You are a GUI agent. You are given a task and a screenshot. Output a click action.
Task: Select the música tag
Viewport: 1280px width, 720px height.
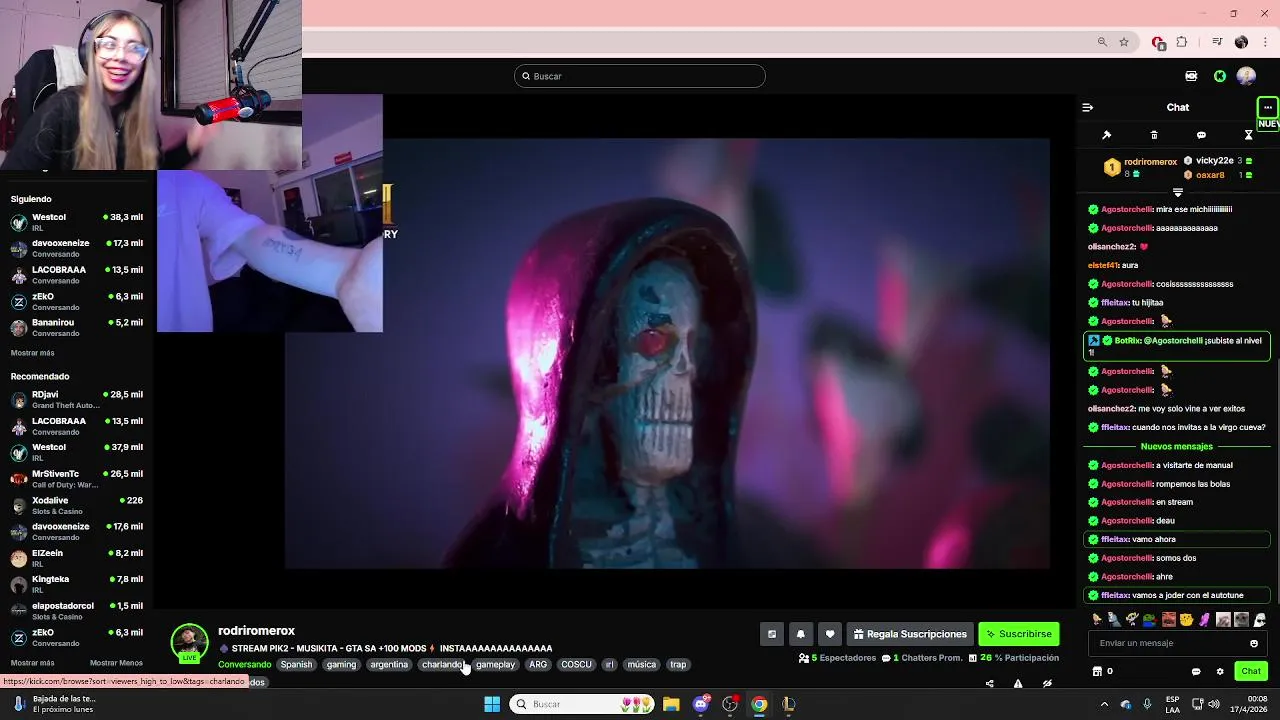pos(642,664)
